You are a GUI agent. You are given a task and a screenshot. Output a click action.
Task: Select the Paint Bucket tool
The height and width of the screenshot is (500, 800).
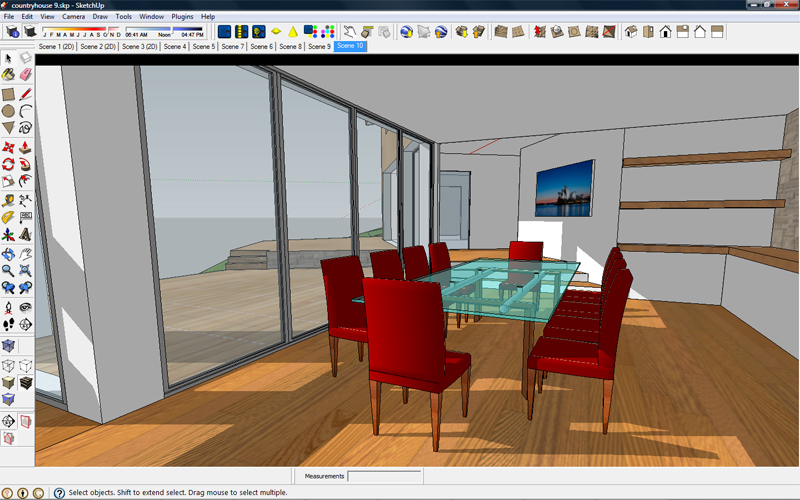(x=8, y=75)
